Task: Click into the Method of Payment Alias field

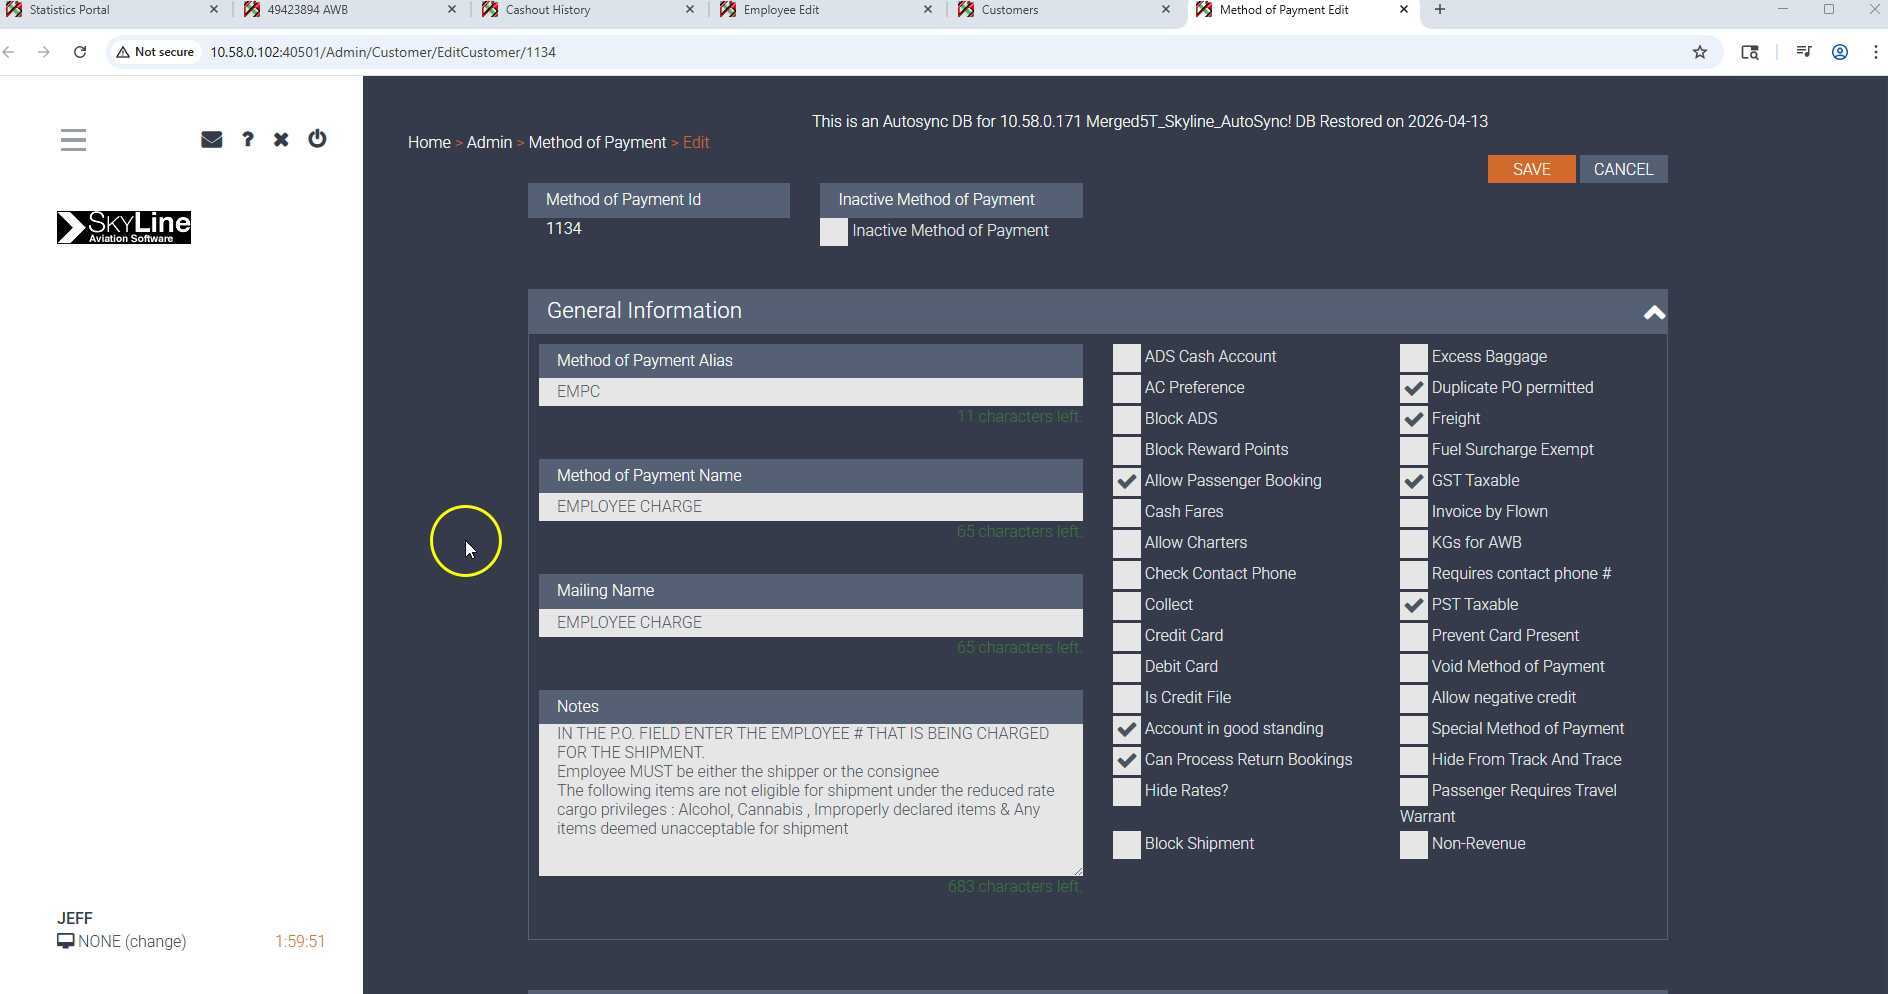Action: [x=810, y=392]
